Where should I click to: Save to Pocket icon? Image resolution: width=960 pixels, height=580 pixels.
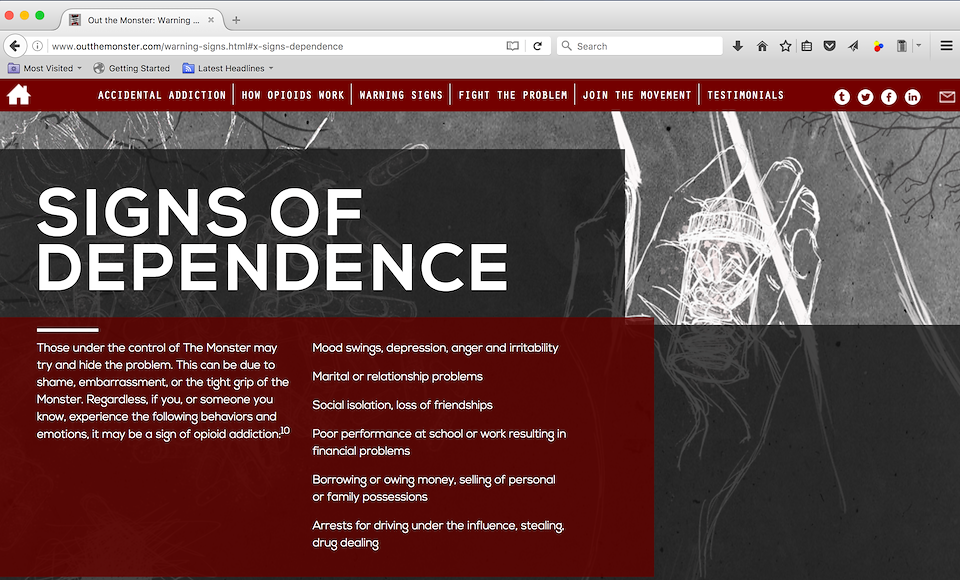[x=830, y=46]
